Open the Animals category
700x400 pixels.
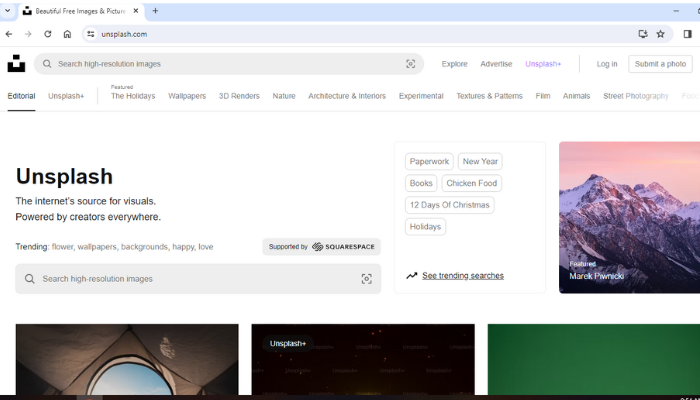point(576,96)
